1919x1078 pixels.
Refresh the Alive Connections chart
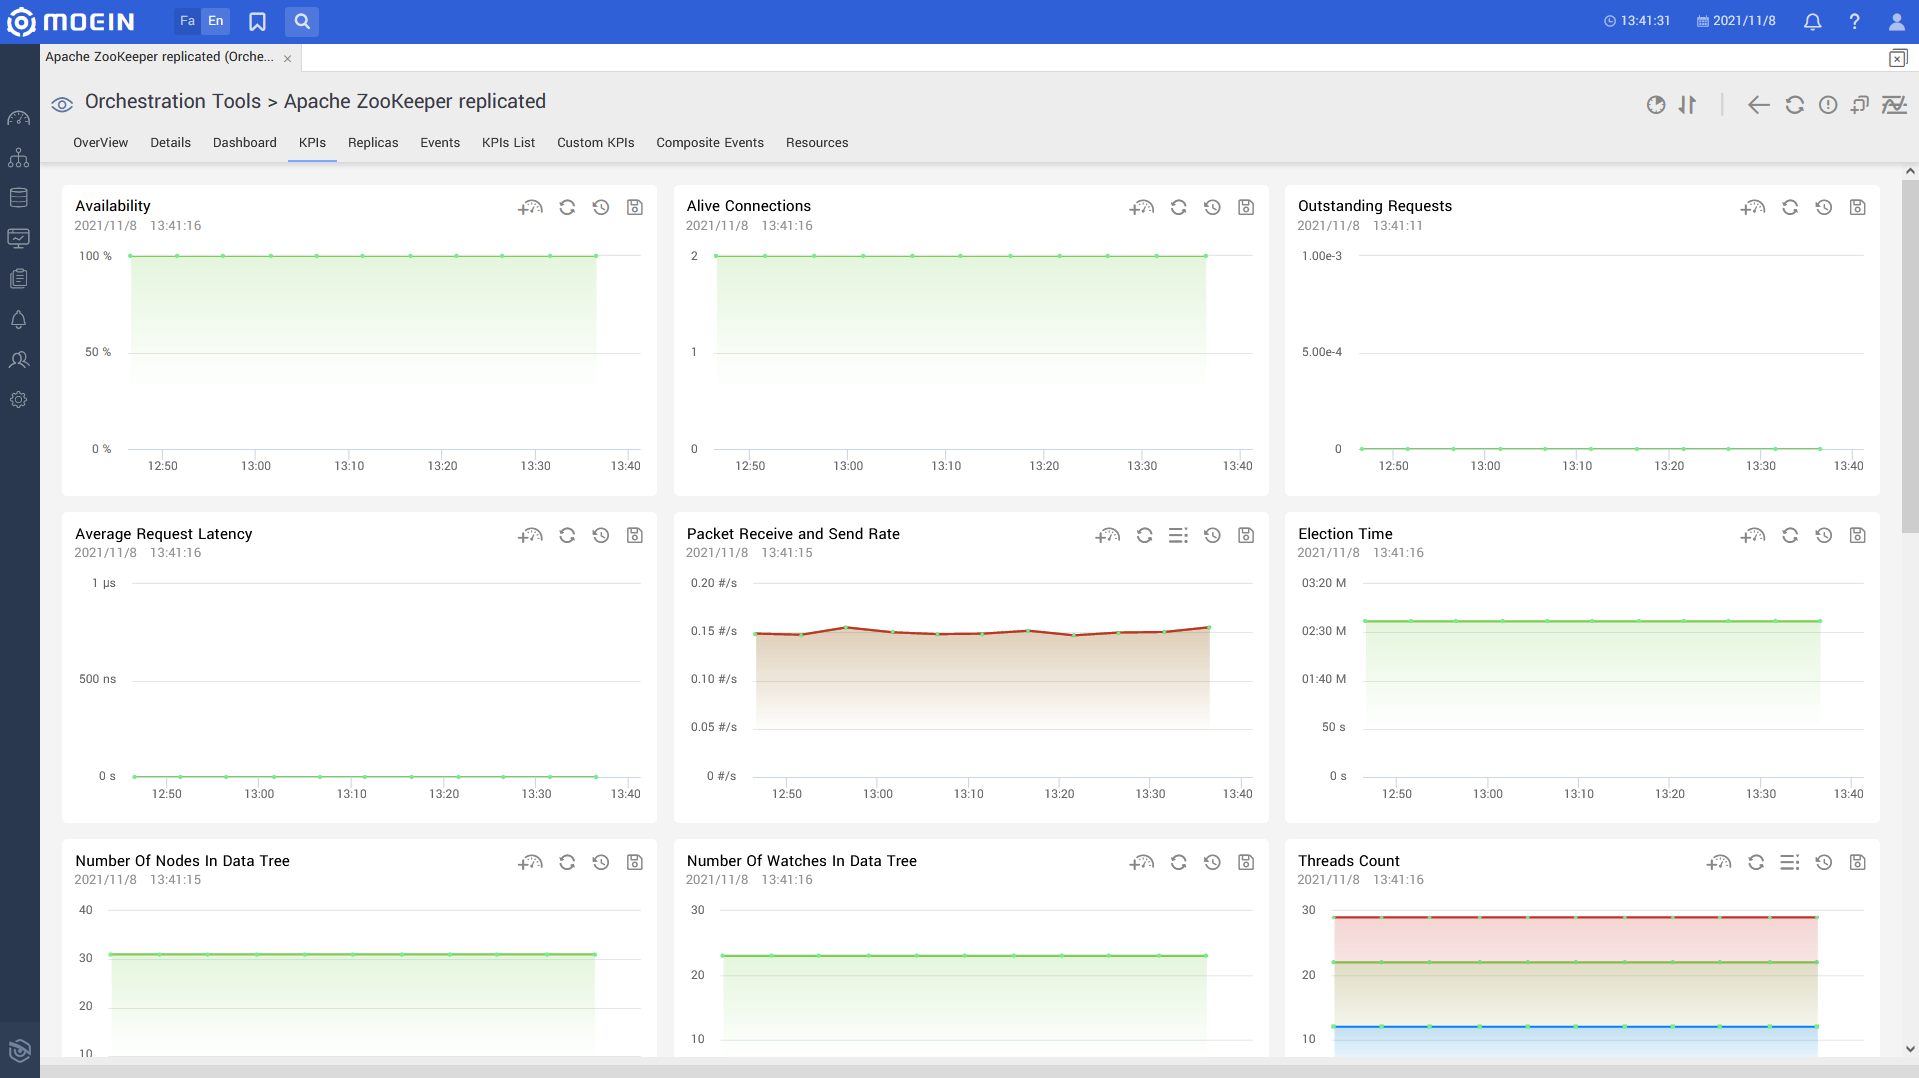tap(1179, 207)
